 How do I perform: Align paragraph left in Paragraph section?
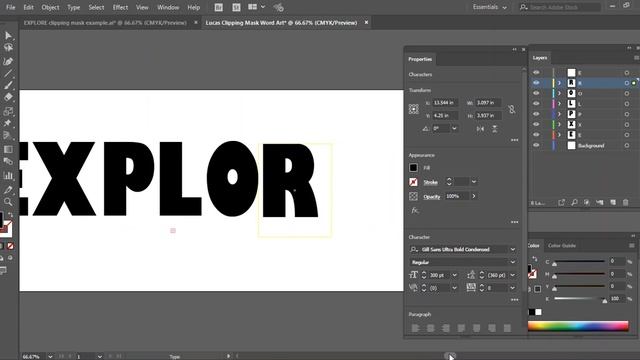(415, 328)
